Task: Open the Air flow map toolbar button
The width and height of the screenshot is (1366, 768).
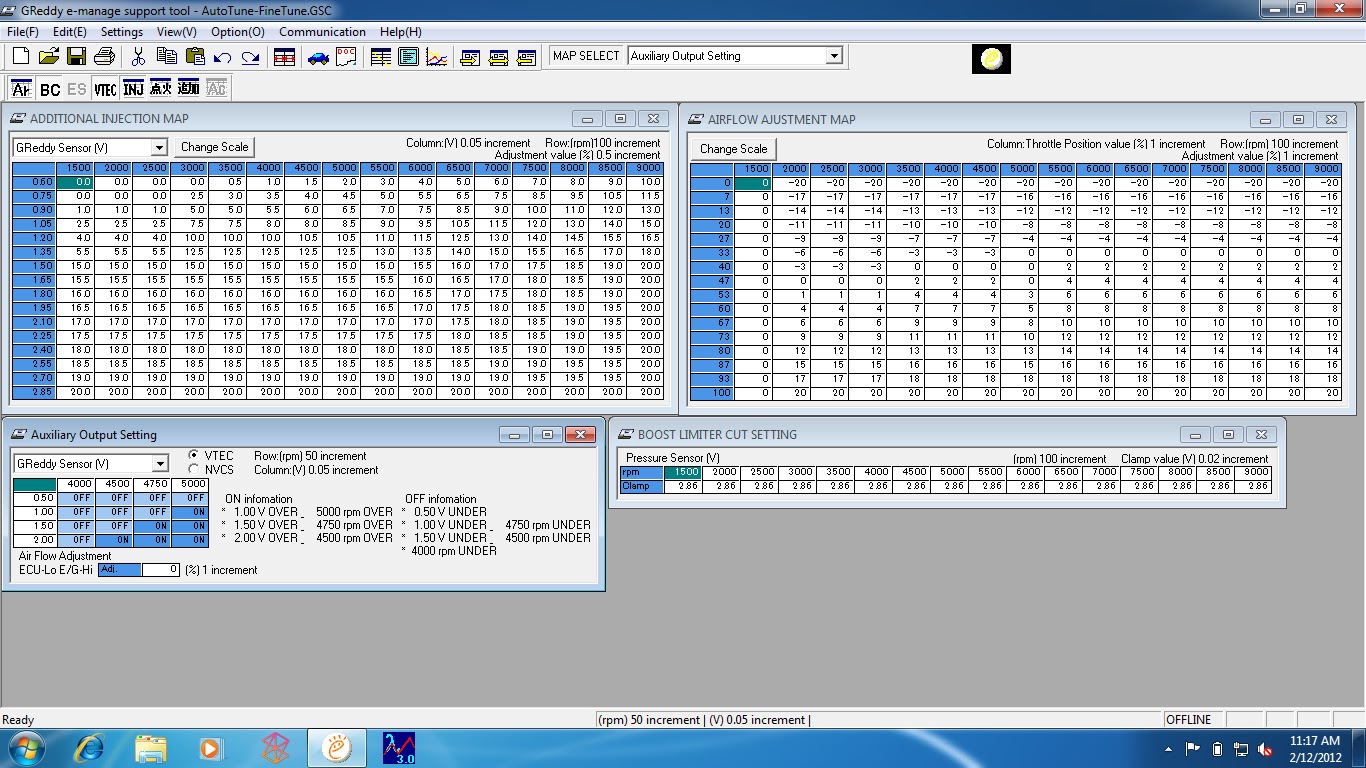Action: tap(22, 89)
